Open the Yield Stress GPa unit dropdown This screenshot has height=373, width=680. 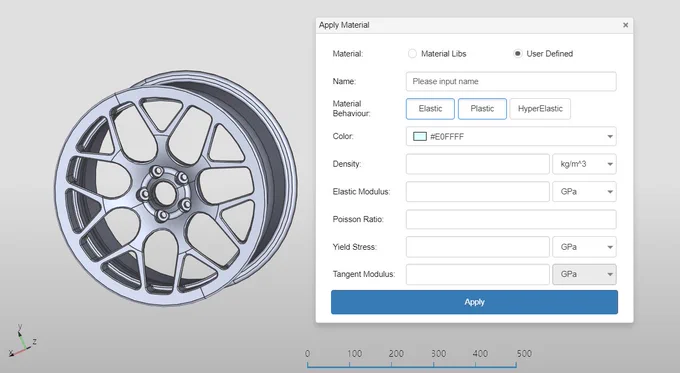click(x=584, y=247)
